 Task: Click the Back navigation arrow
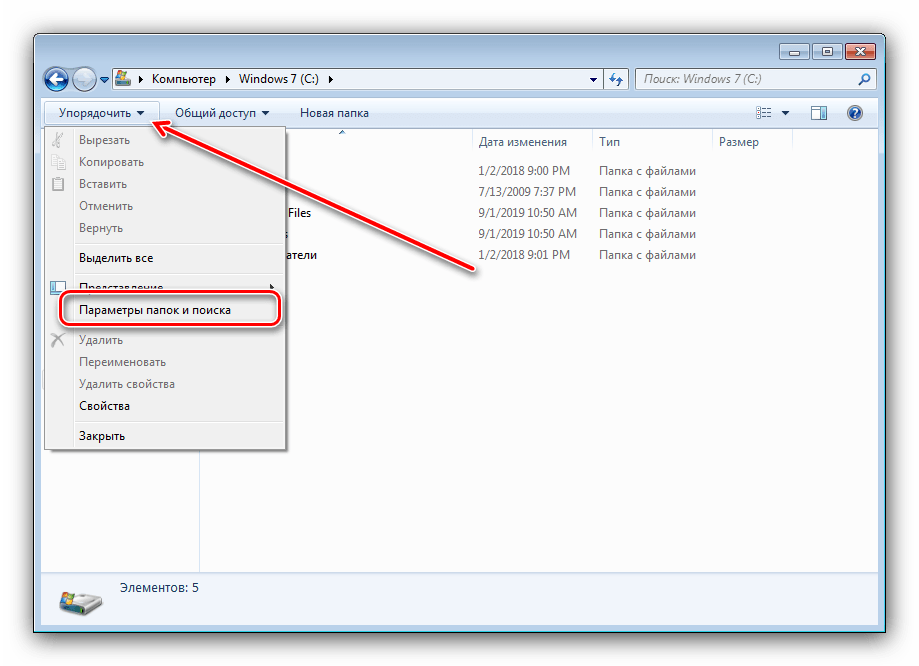point(56,79)
